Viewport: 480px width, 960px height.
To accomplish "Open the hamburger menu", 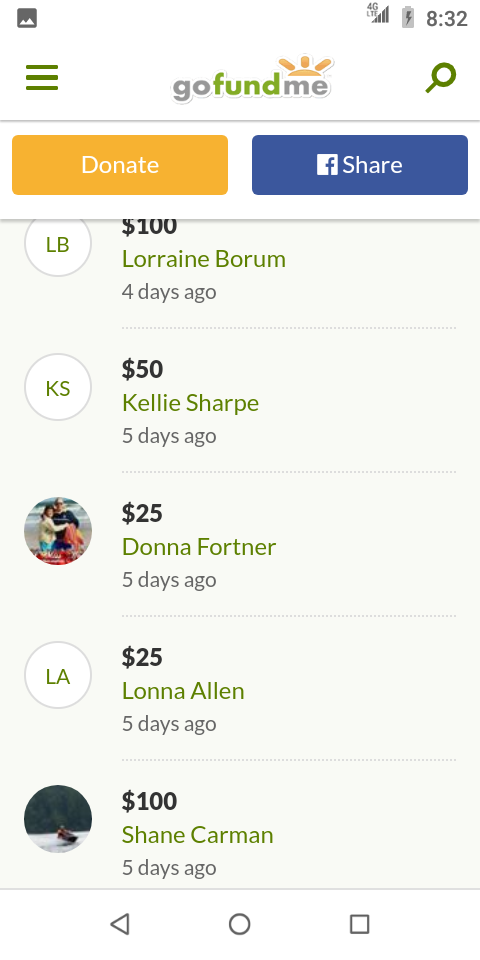I will click(x=42, y=78).
